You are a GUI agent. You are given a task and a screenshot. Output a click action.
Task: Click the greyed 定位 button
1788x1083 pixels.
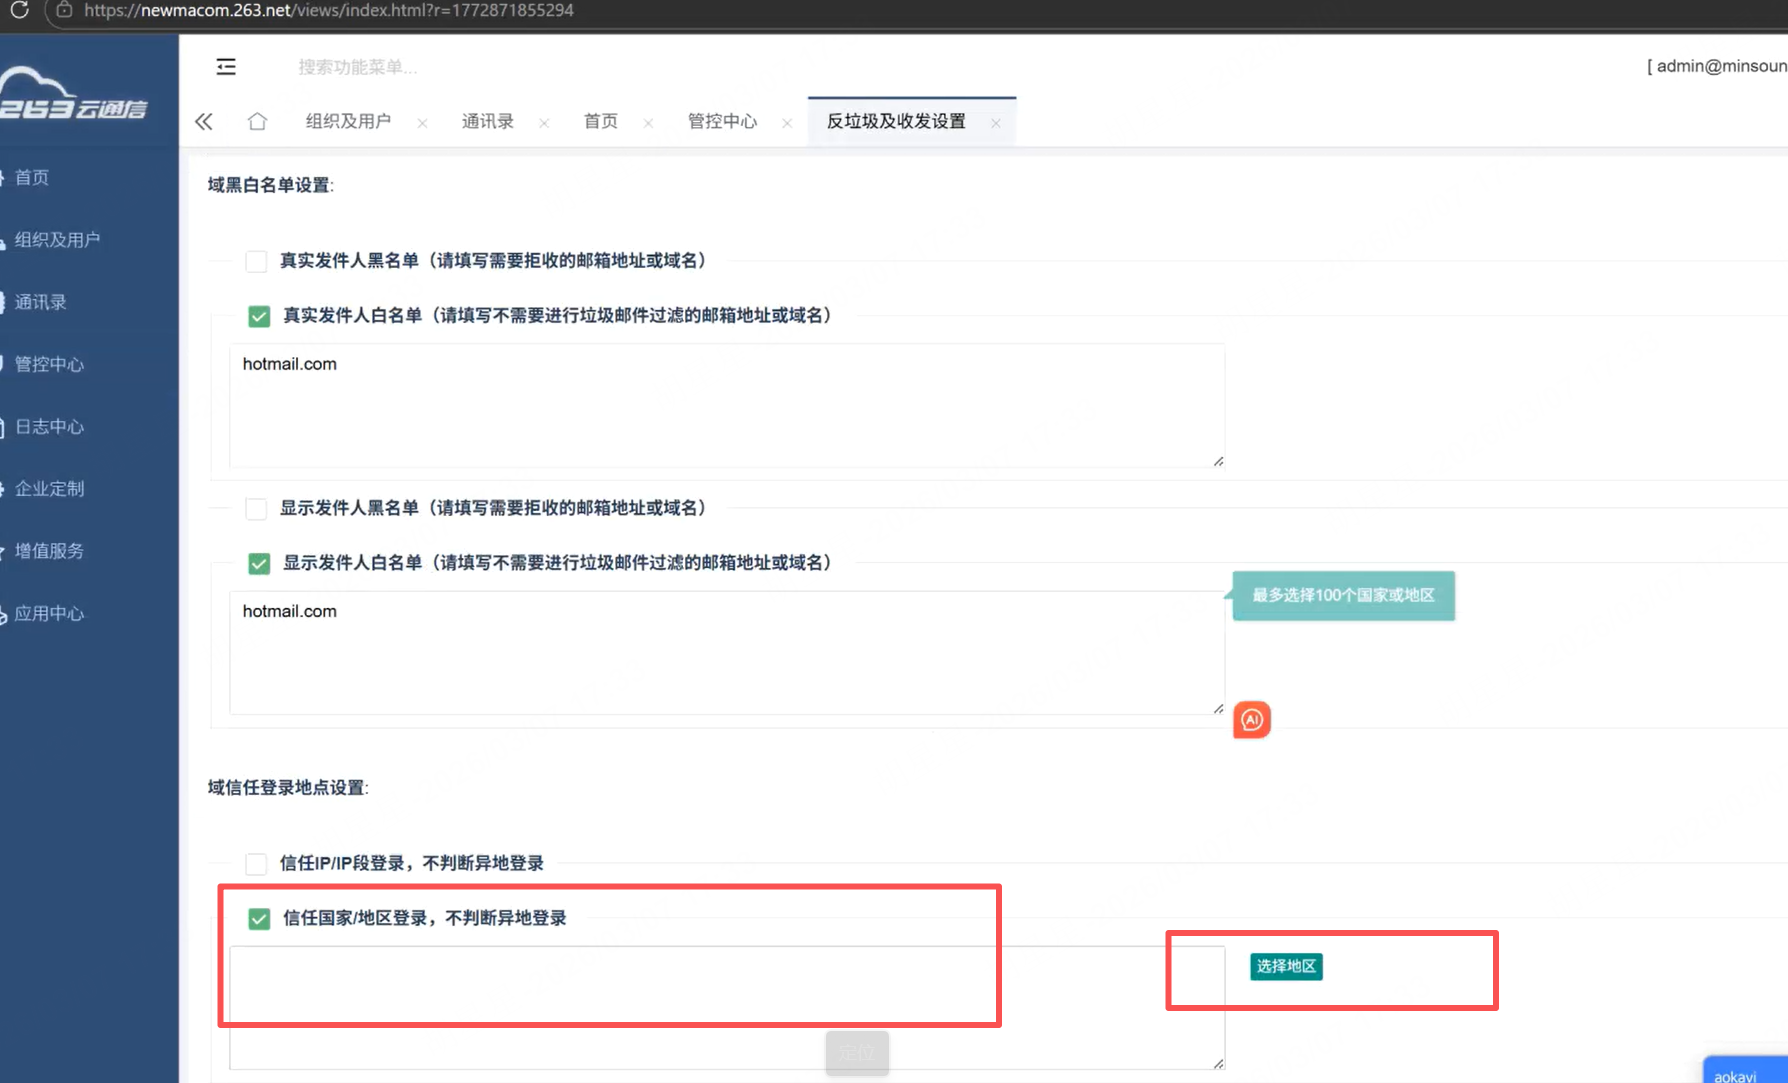point(857,1053)
